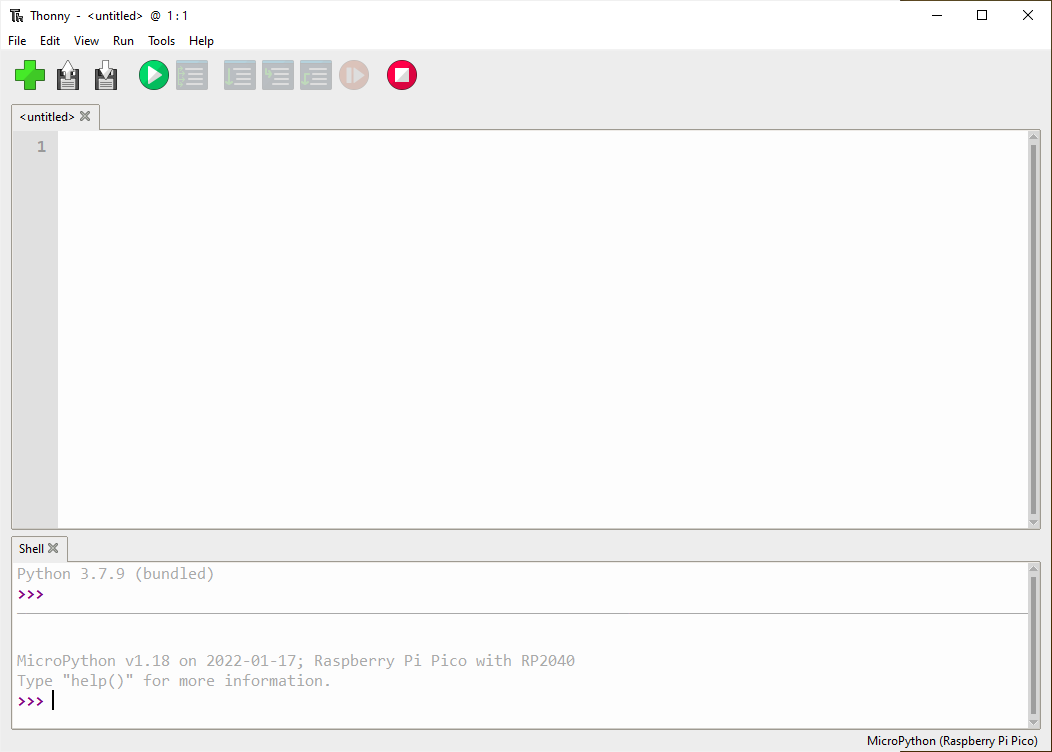1052x752 pixels.
Task: Close the Shell panel tab
Action: pos(53,548)
